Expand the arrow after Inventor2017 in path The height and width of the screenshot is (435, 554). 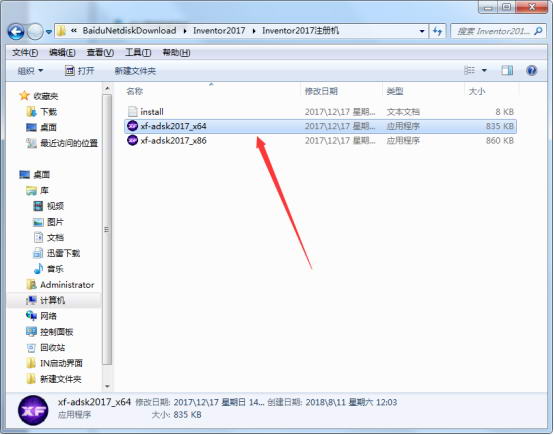click(x=254, y=31)
